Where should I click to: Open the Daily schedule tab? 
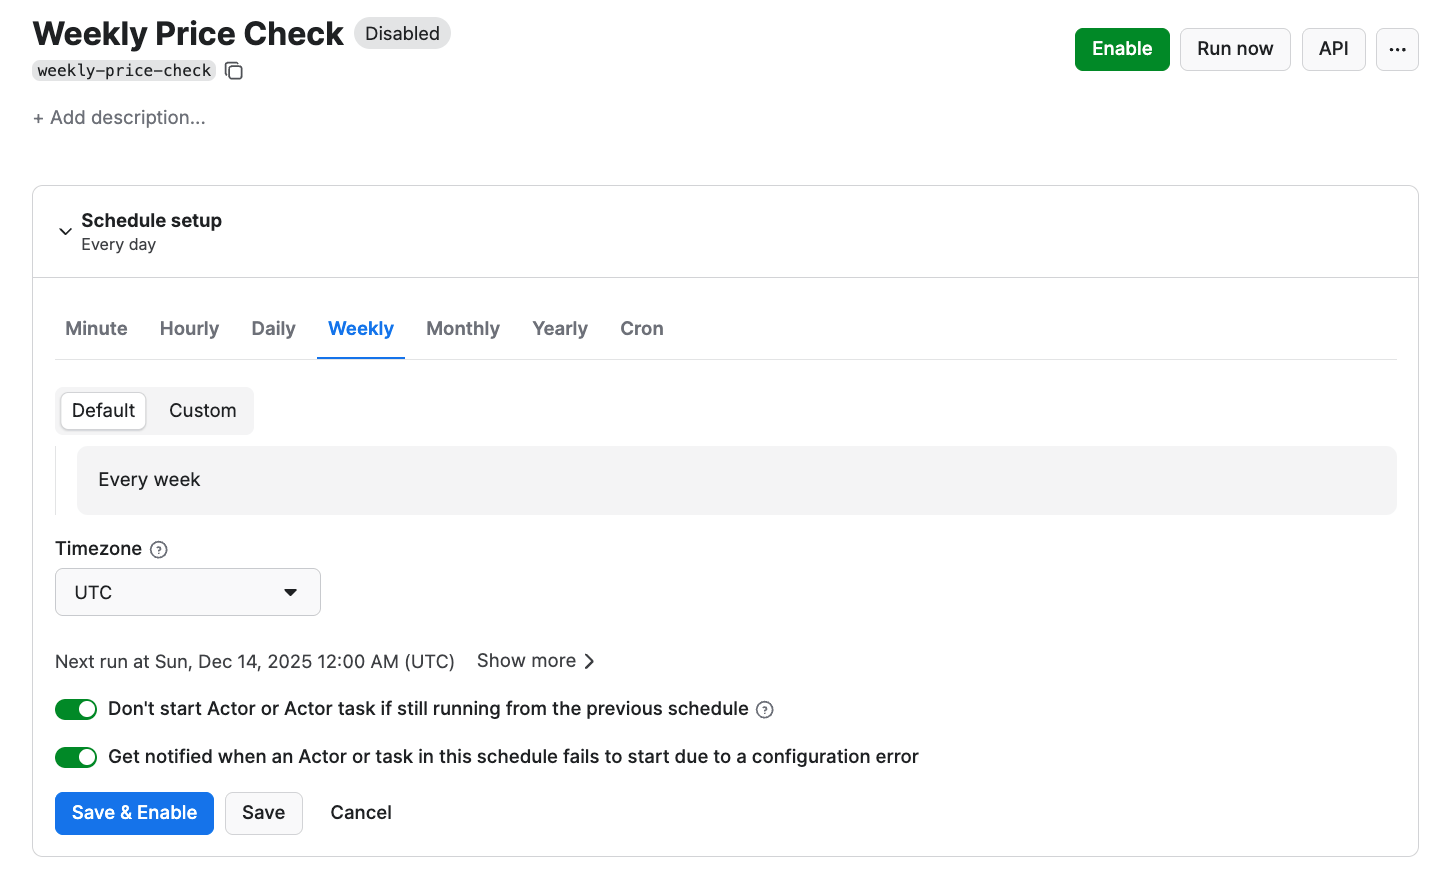273,329
